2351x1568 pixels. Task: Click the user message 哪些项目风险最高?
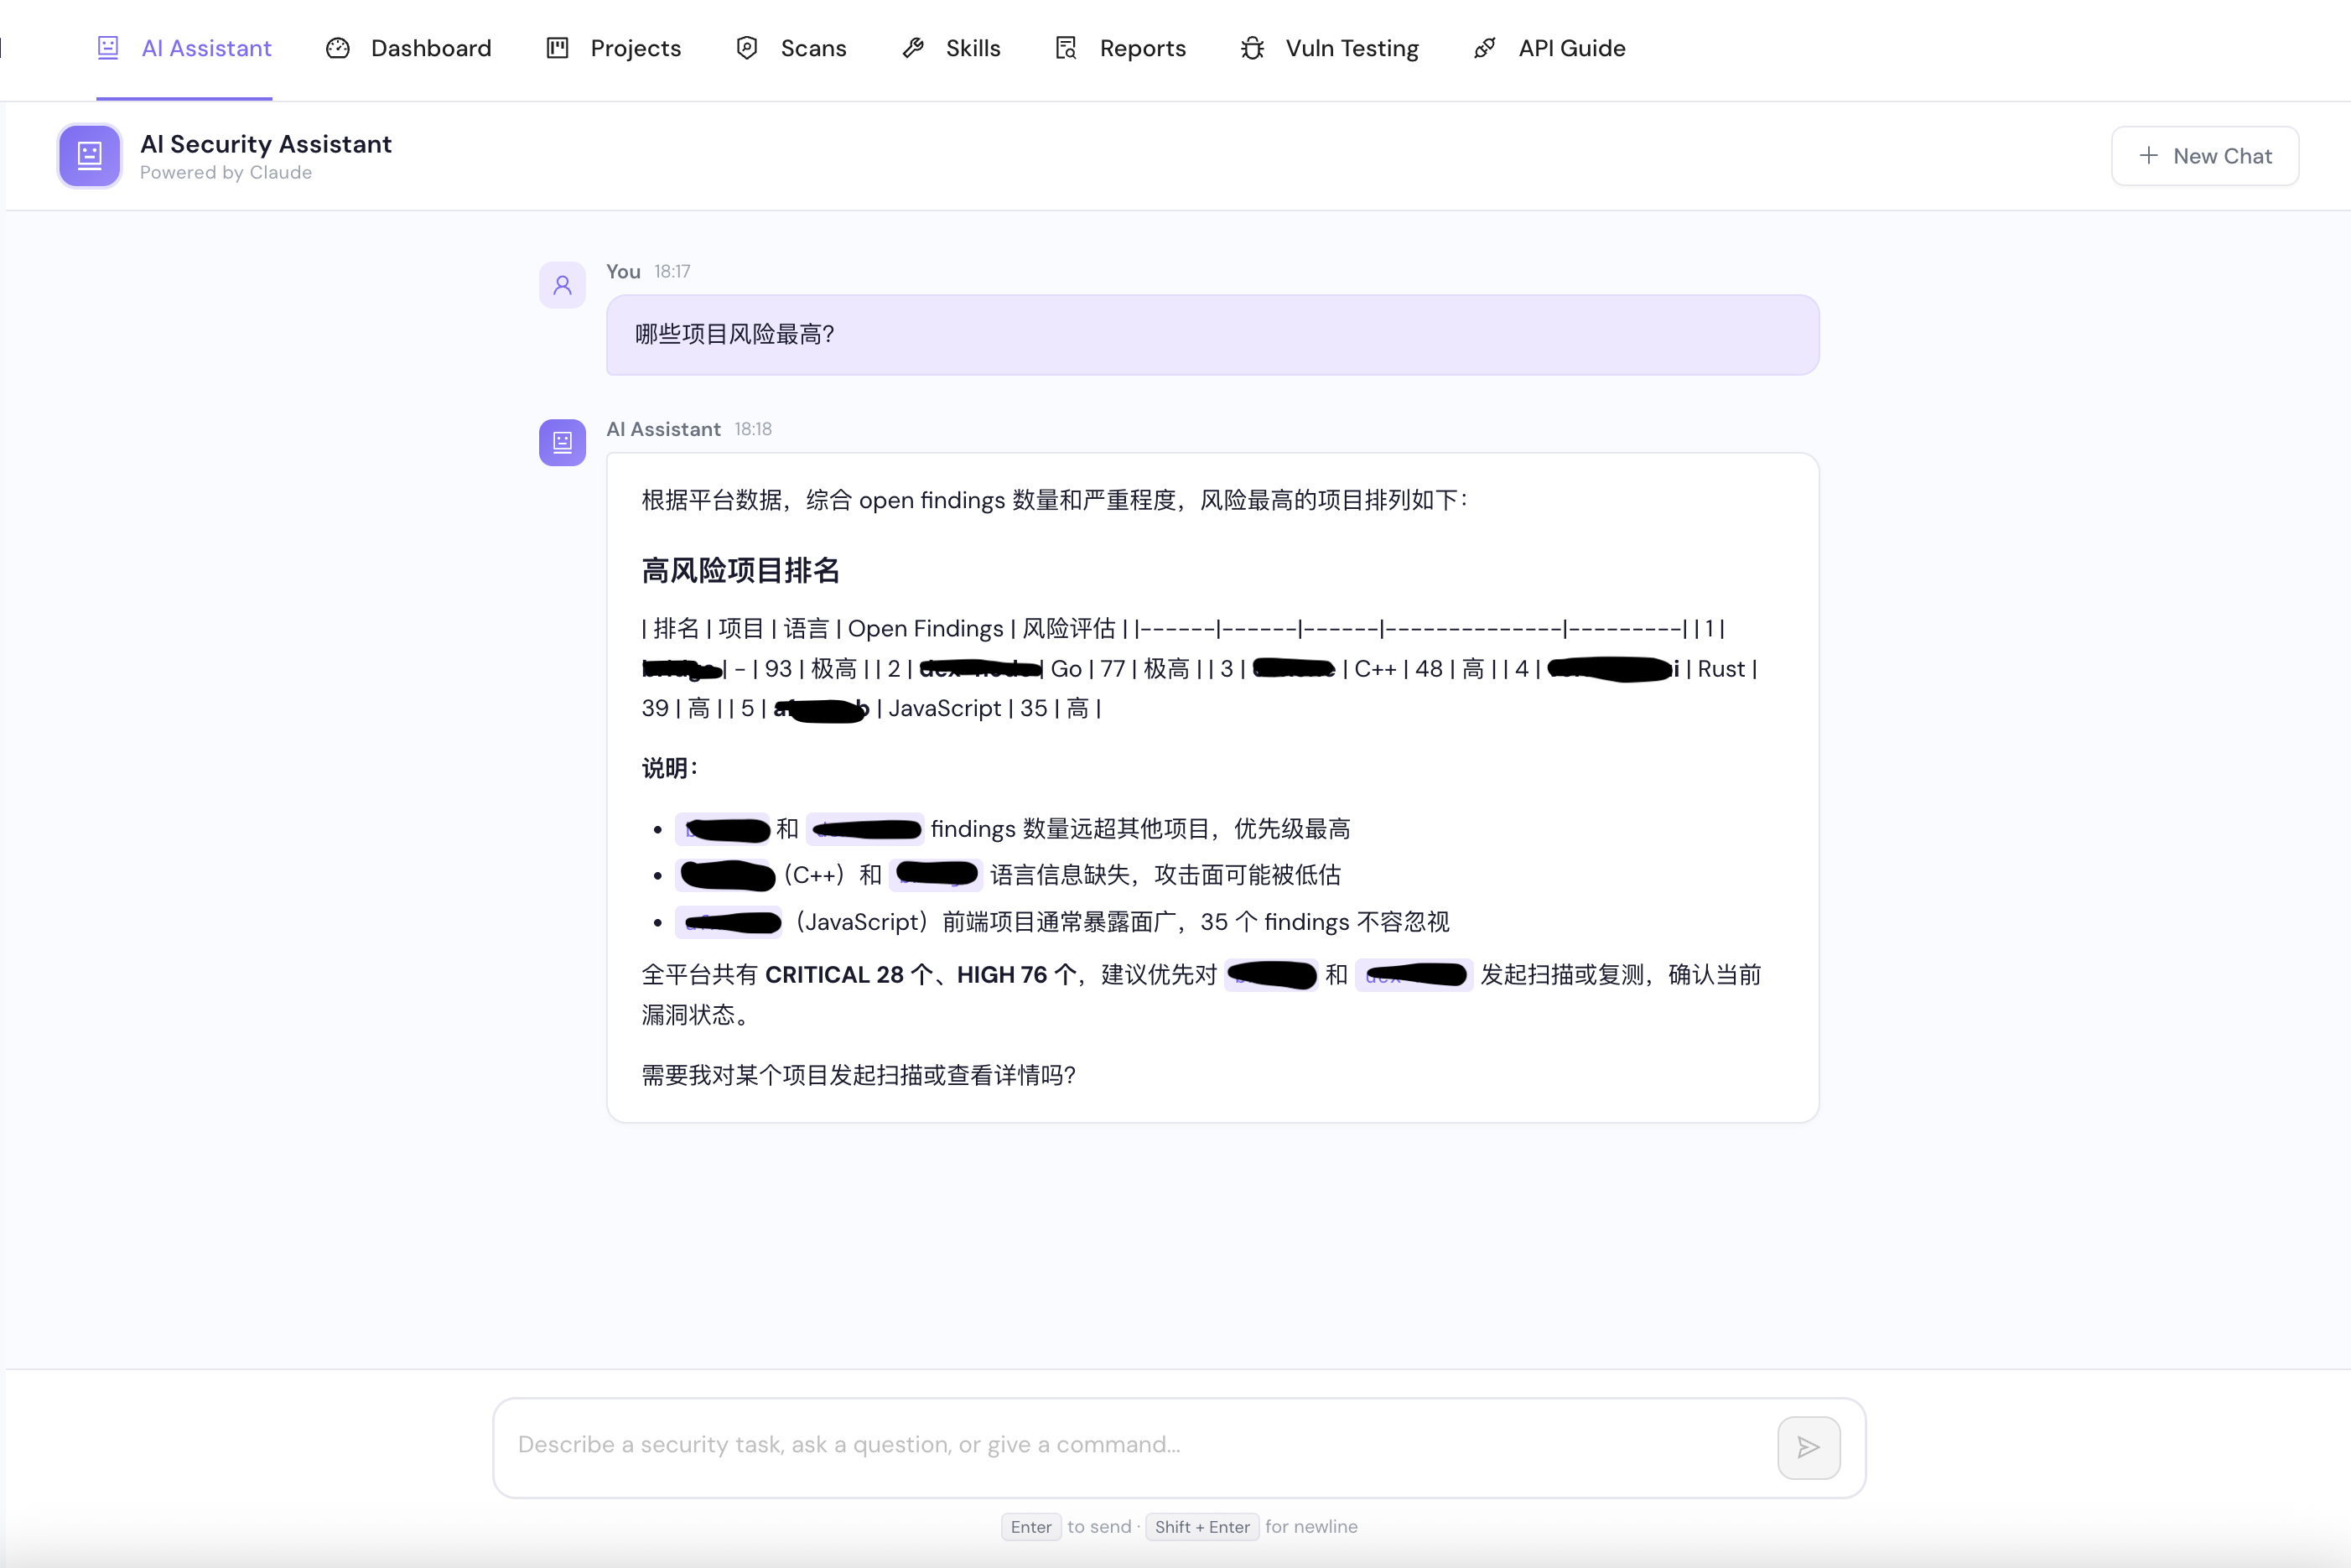coord(1213,335)
